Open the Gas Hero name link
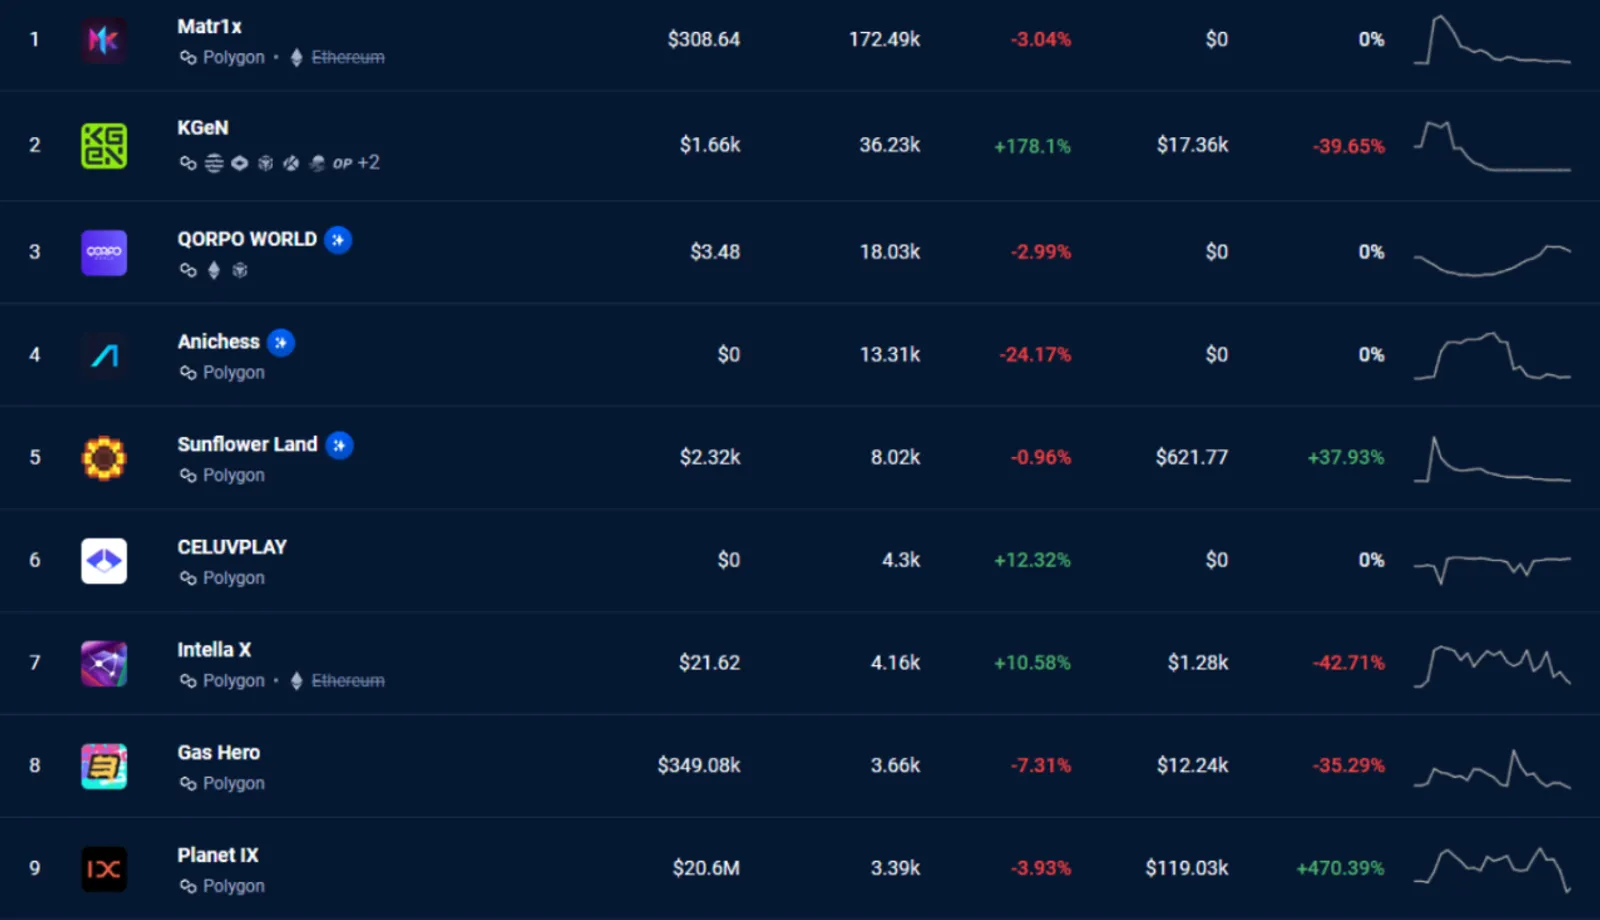This screenshot has height=920, width=1600. [x=218, y=753]
